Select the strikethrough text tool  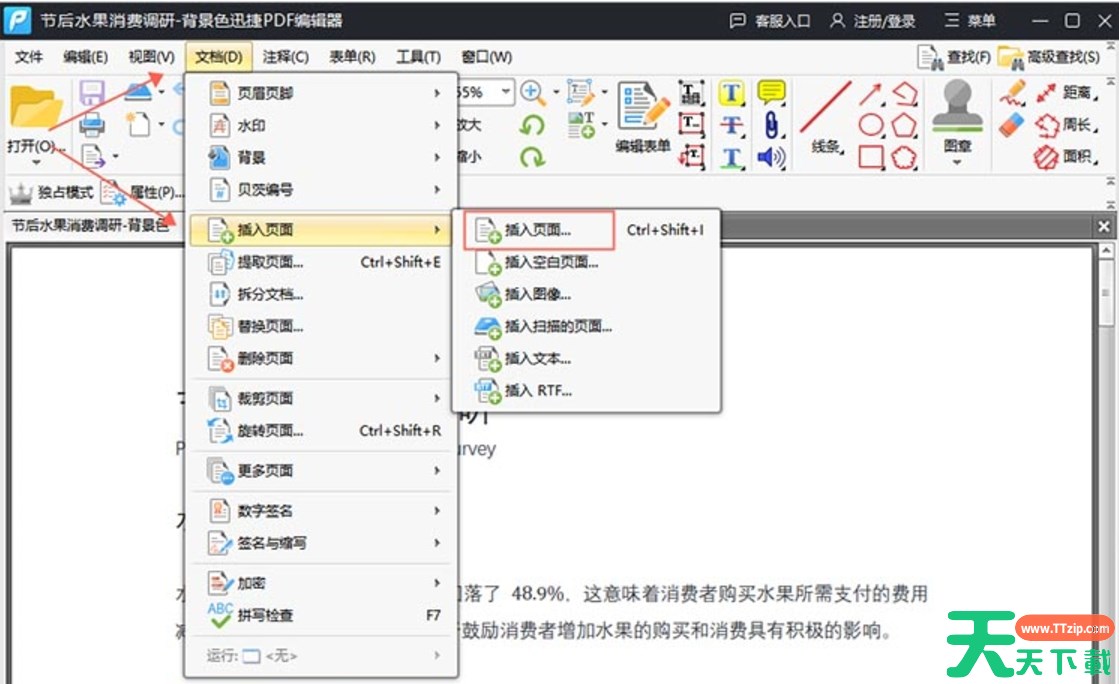coord(731,125)
